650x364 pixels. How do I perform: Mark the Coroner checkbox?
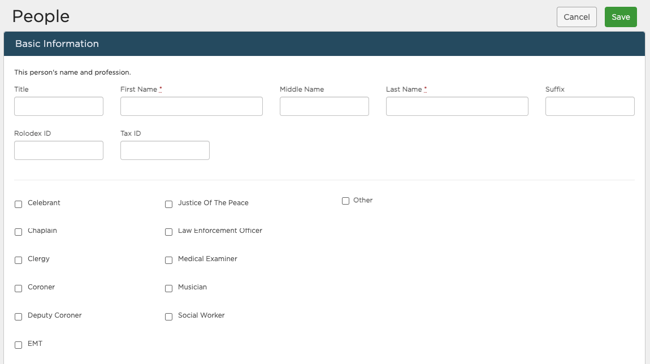[18, 288]
